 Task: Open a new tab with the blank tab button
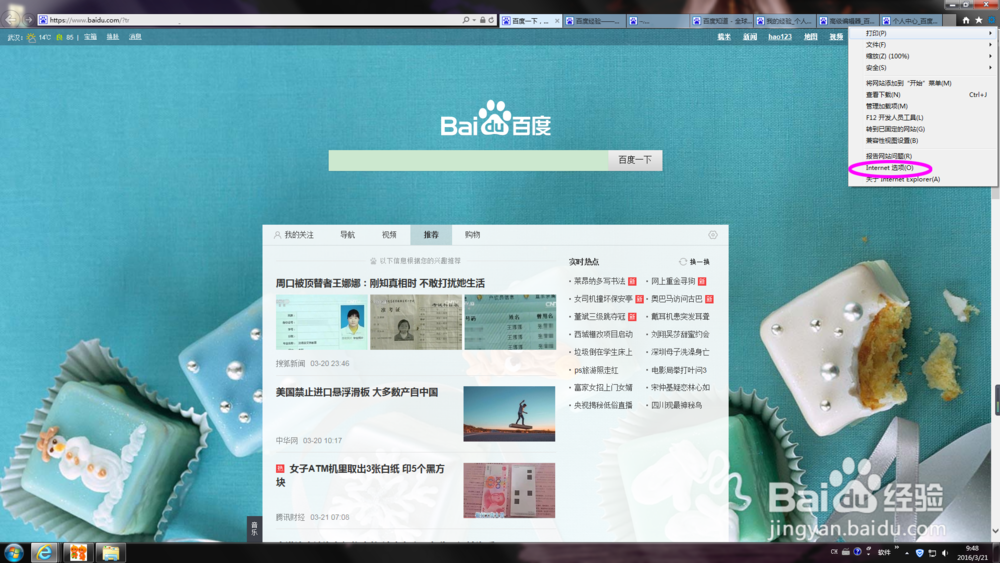tap(950, 21)
